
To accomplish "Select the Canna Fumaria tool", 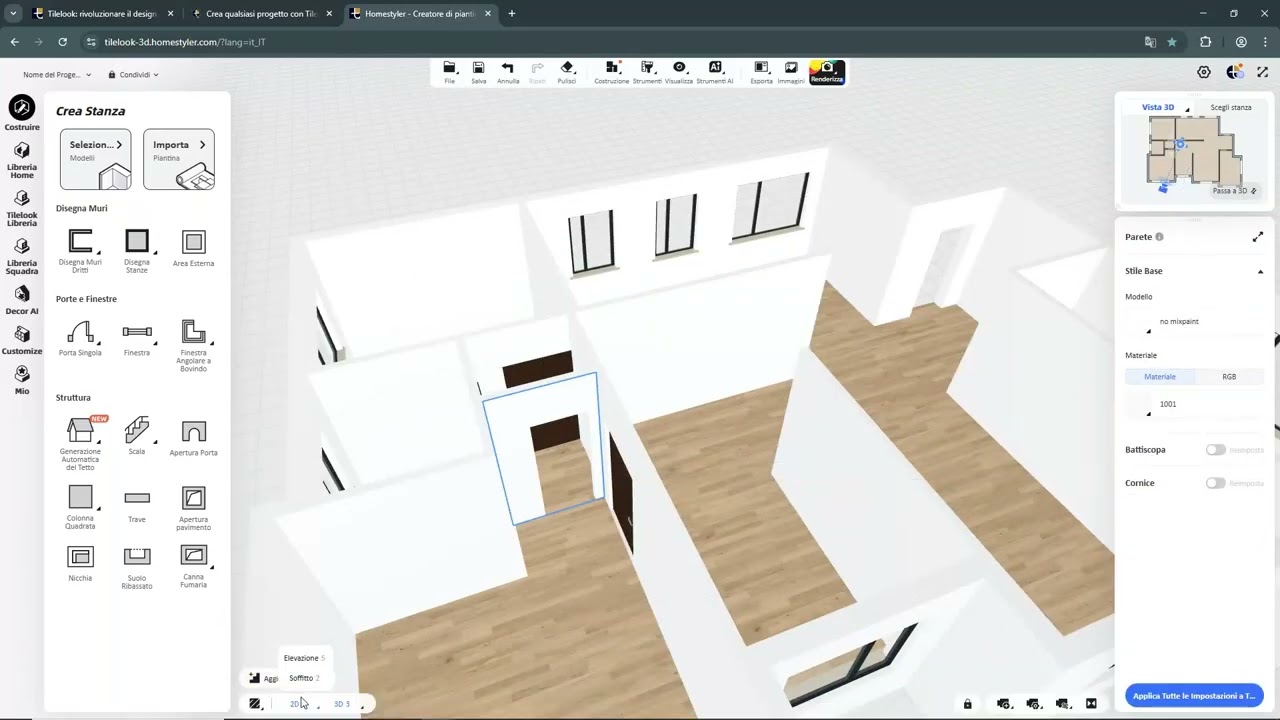I will click(x=193, y=567).
